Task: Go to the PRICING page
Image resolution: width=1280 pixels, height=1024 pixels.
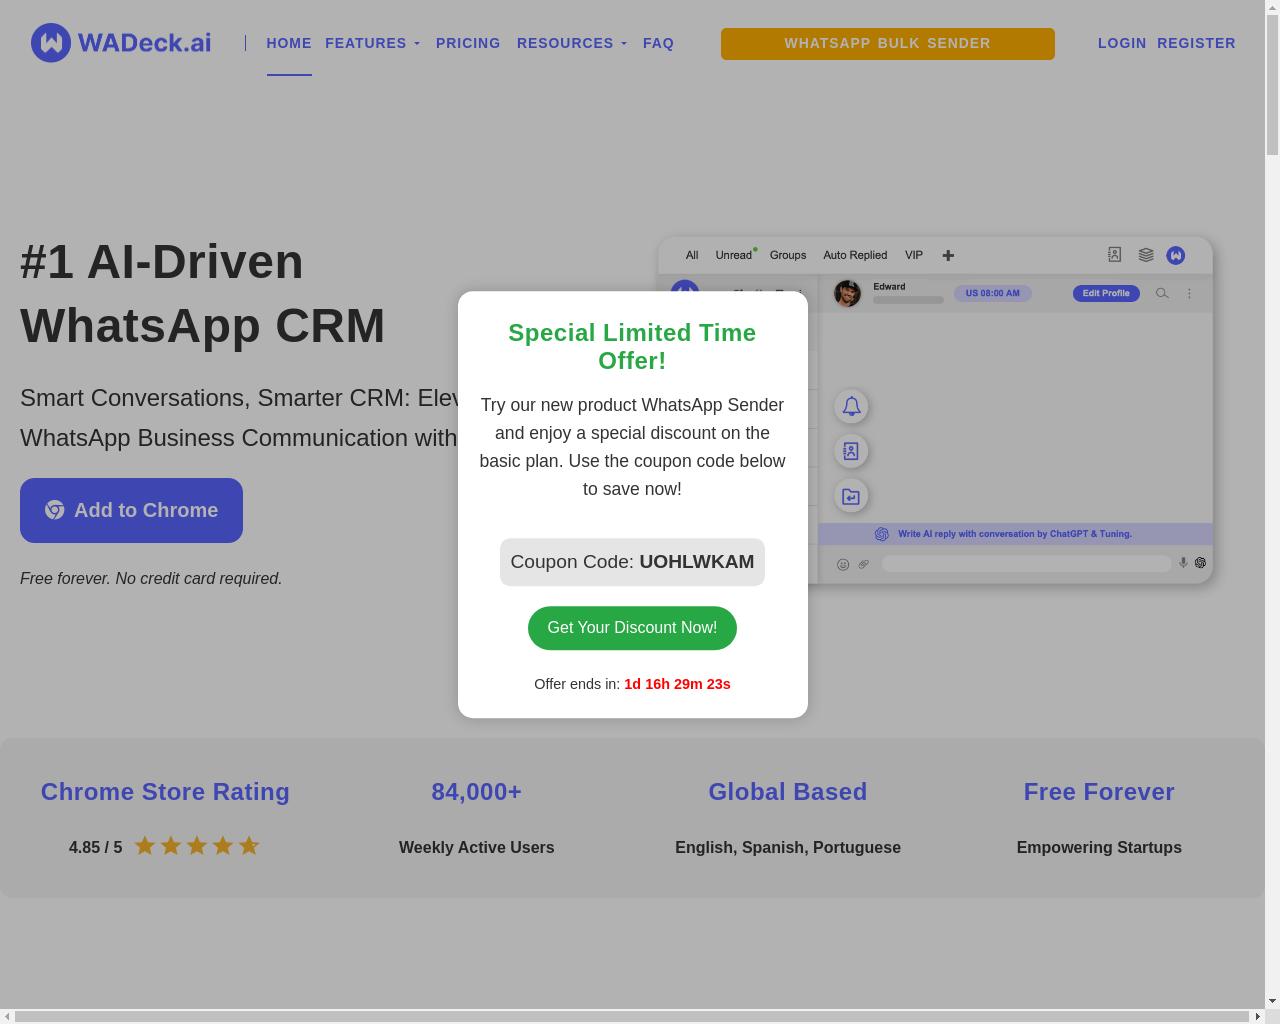Action: [468, 43]
